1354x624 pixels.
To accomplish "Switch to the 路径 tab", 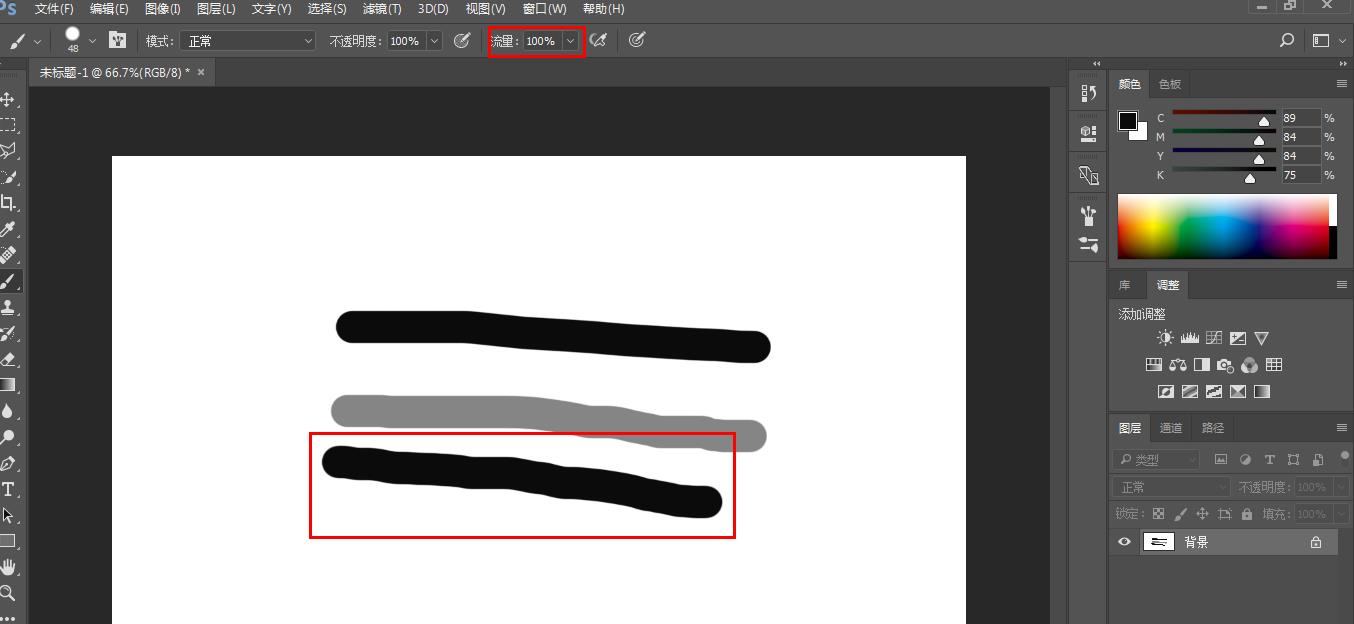I will [1213, 428].
